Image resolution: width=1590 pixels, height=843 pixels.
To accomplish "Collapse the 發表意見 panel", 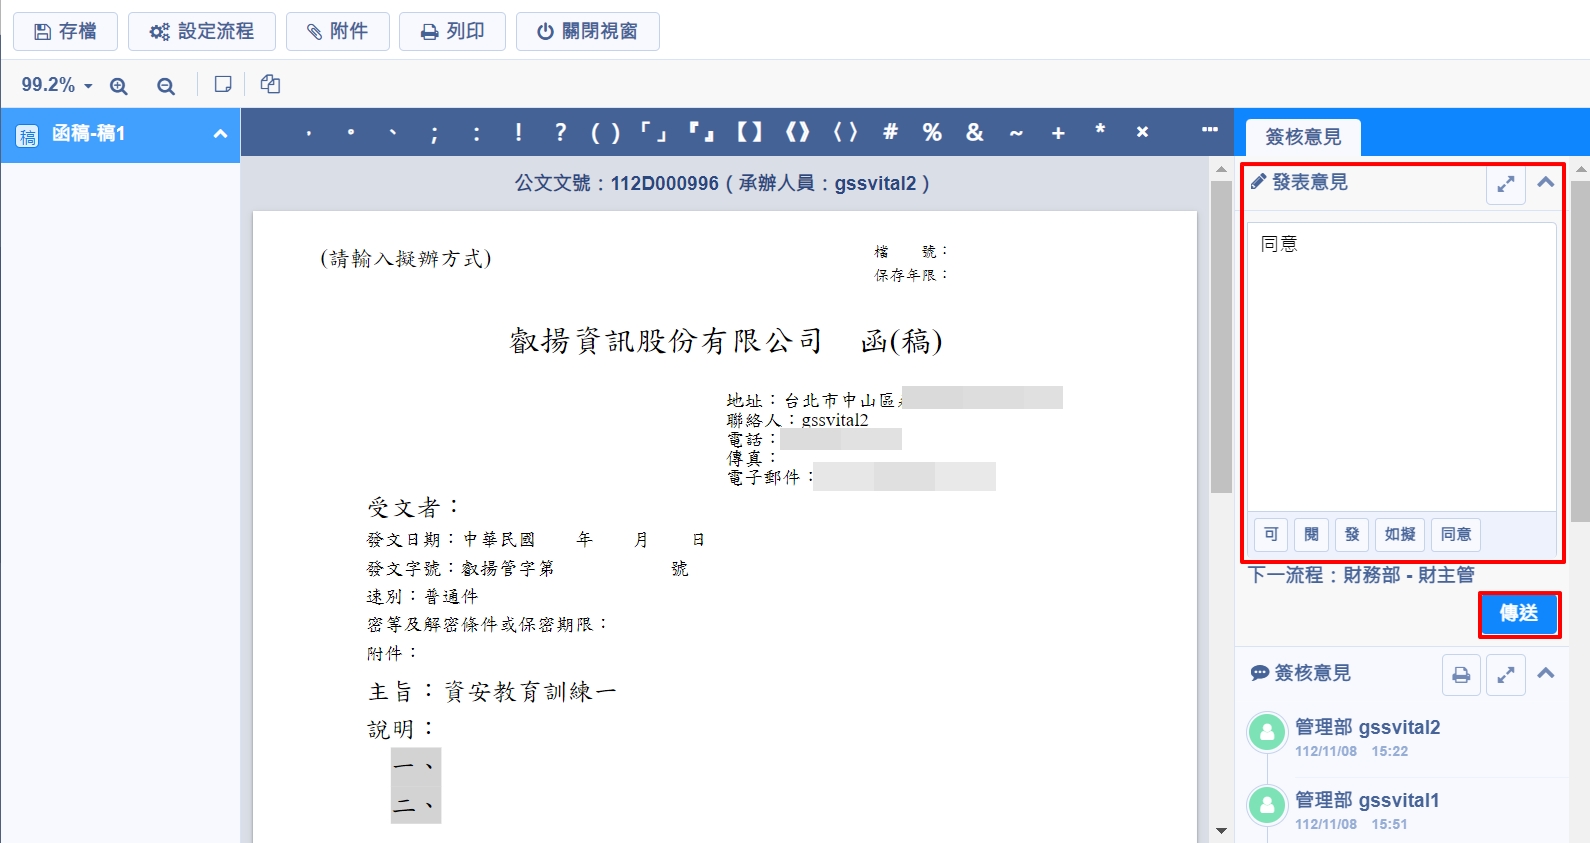I will pos(1545,182).
